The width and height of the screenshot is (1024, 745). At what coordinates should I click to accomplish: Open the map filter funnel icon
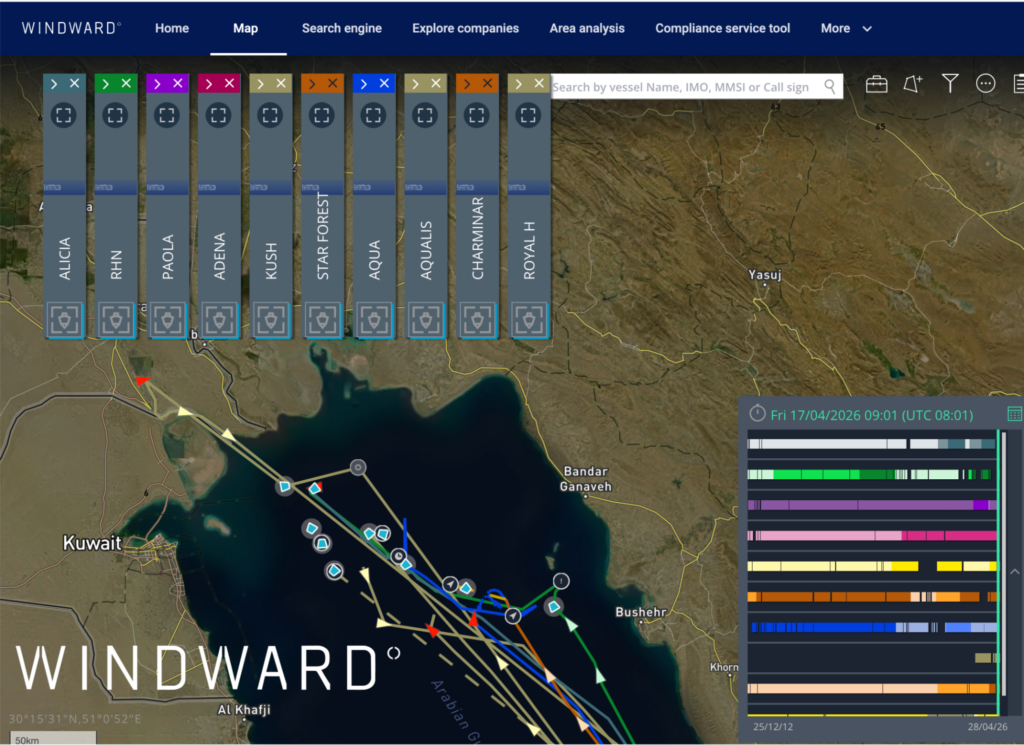(949, 84)
